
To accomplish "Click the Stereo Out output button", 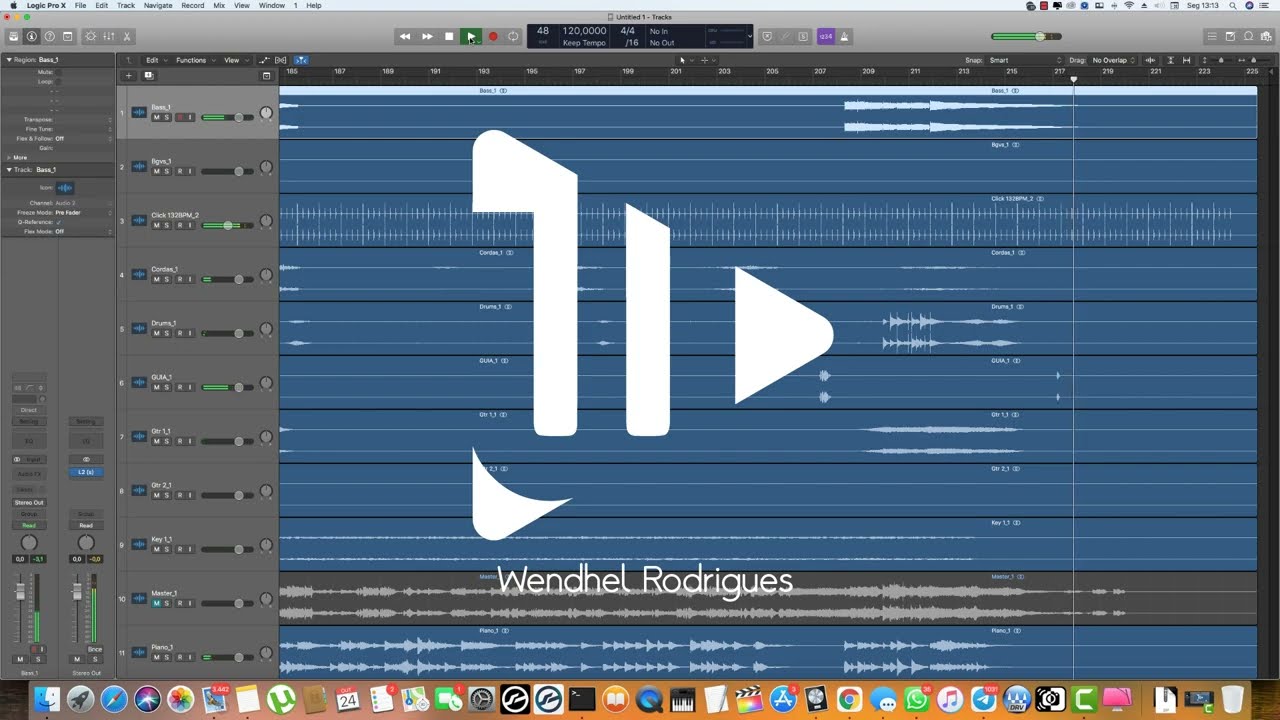I will tap(29, 502).
